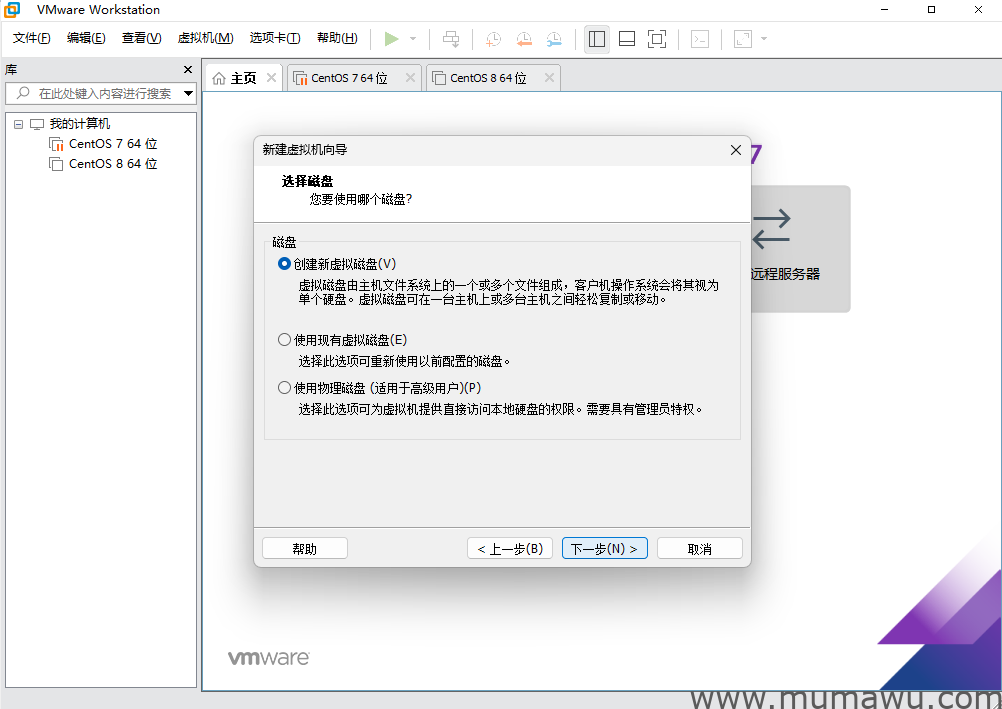Open the library search filter dropdown arrow

coord(188,93)
